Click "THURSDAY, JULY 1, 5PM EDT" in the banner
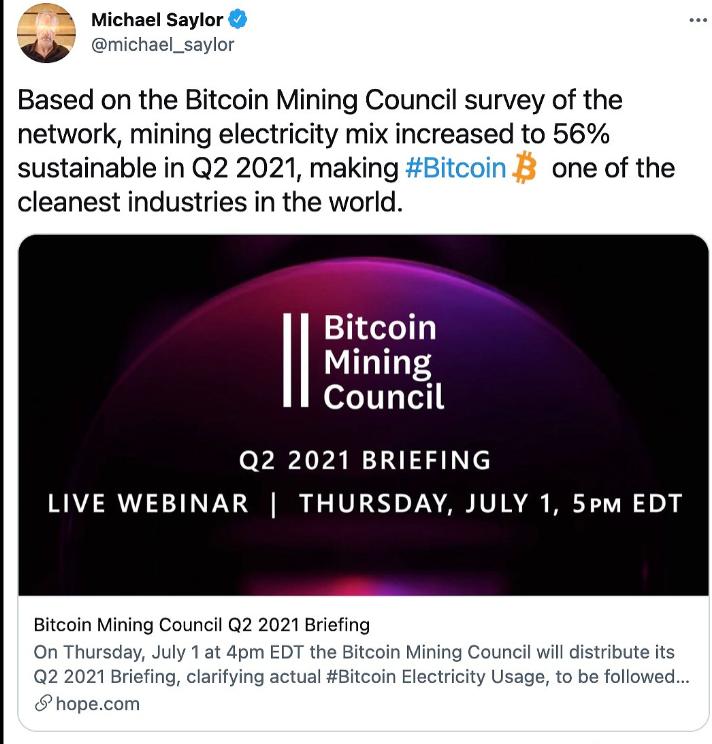Image resolution: width=712 pixels, height=744 pixels. pos(490,503)
